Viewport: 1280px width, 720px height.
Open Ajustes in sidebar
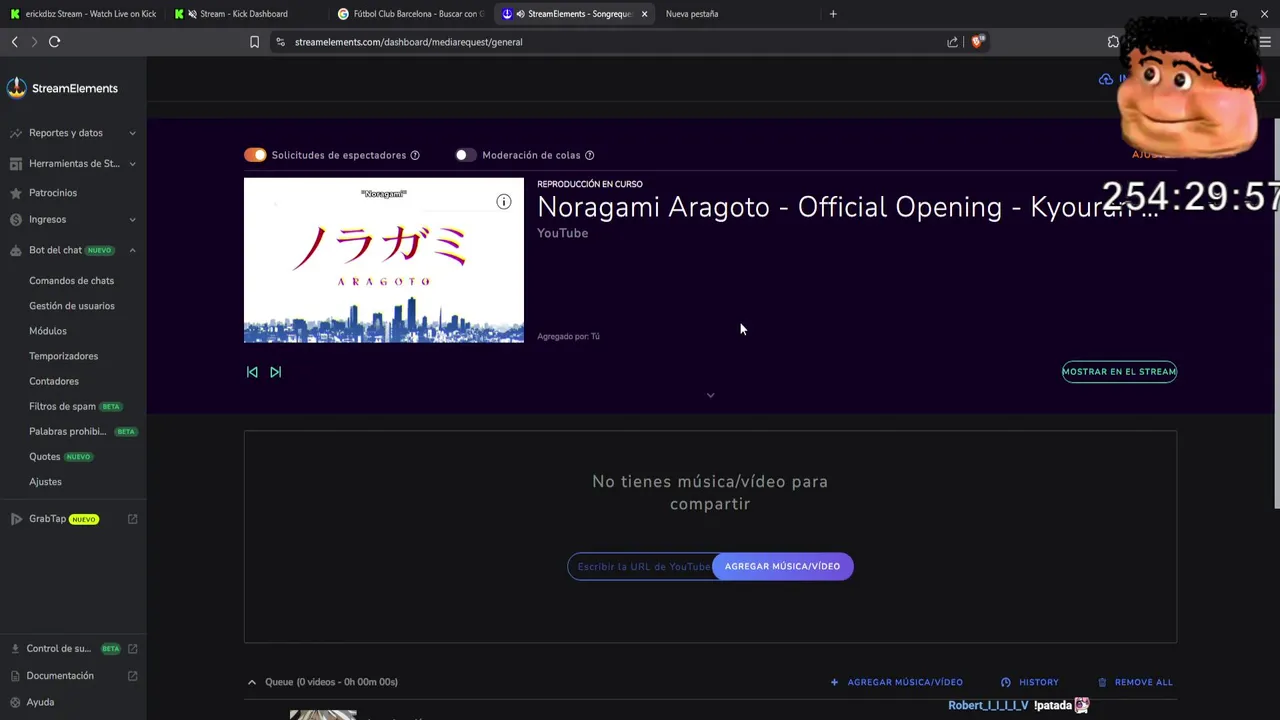[x=45, y=482]
